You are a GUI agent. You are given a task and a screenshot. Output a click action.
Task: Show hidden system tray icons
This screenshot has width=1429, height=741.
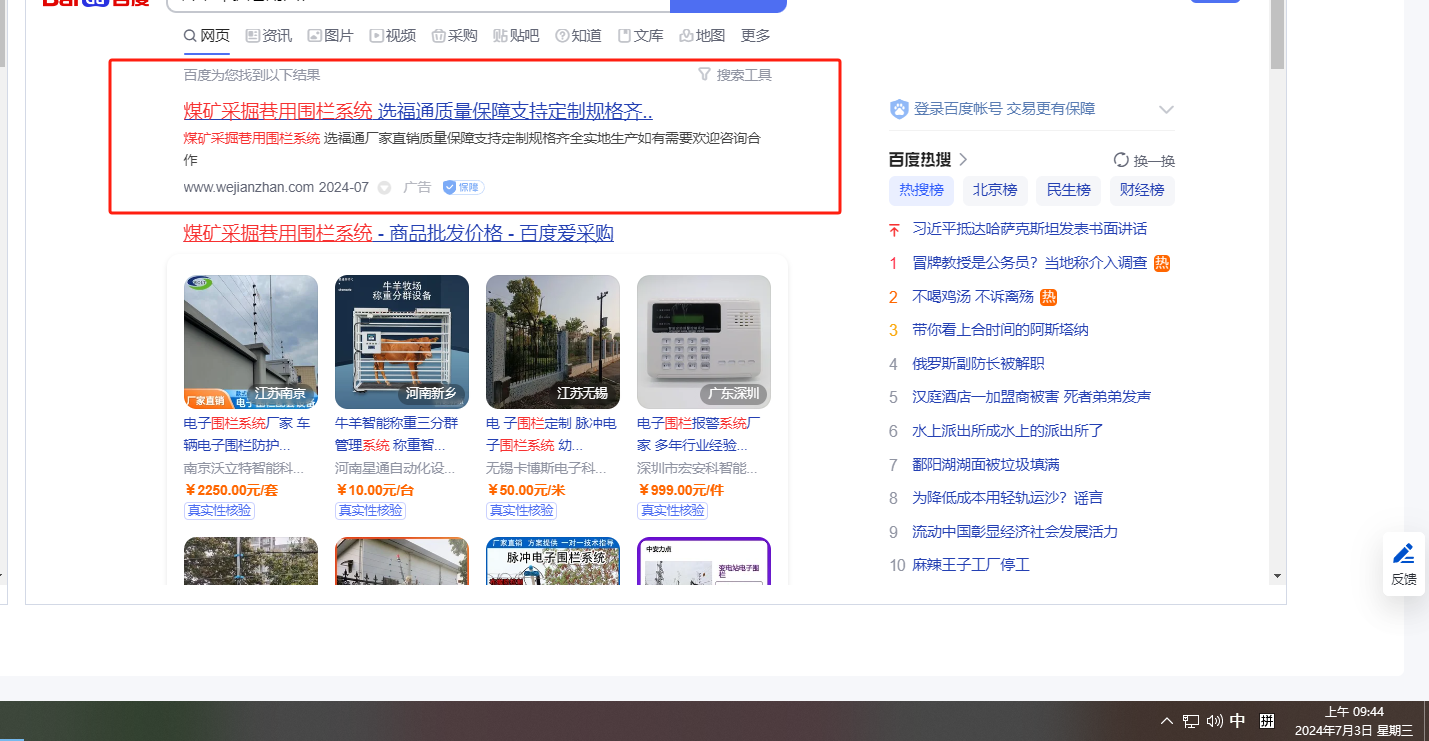(1167, 721)
